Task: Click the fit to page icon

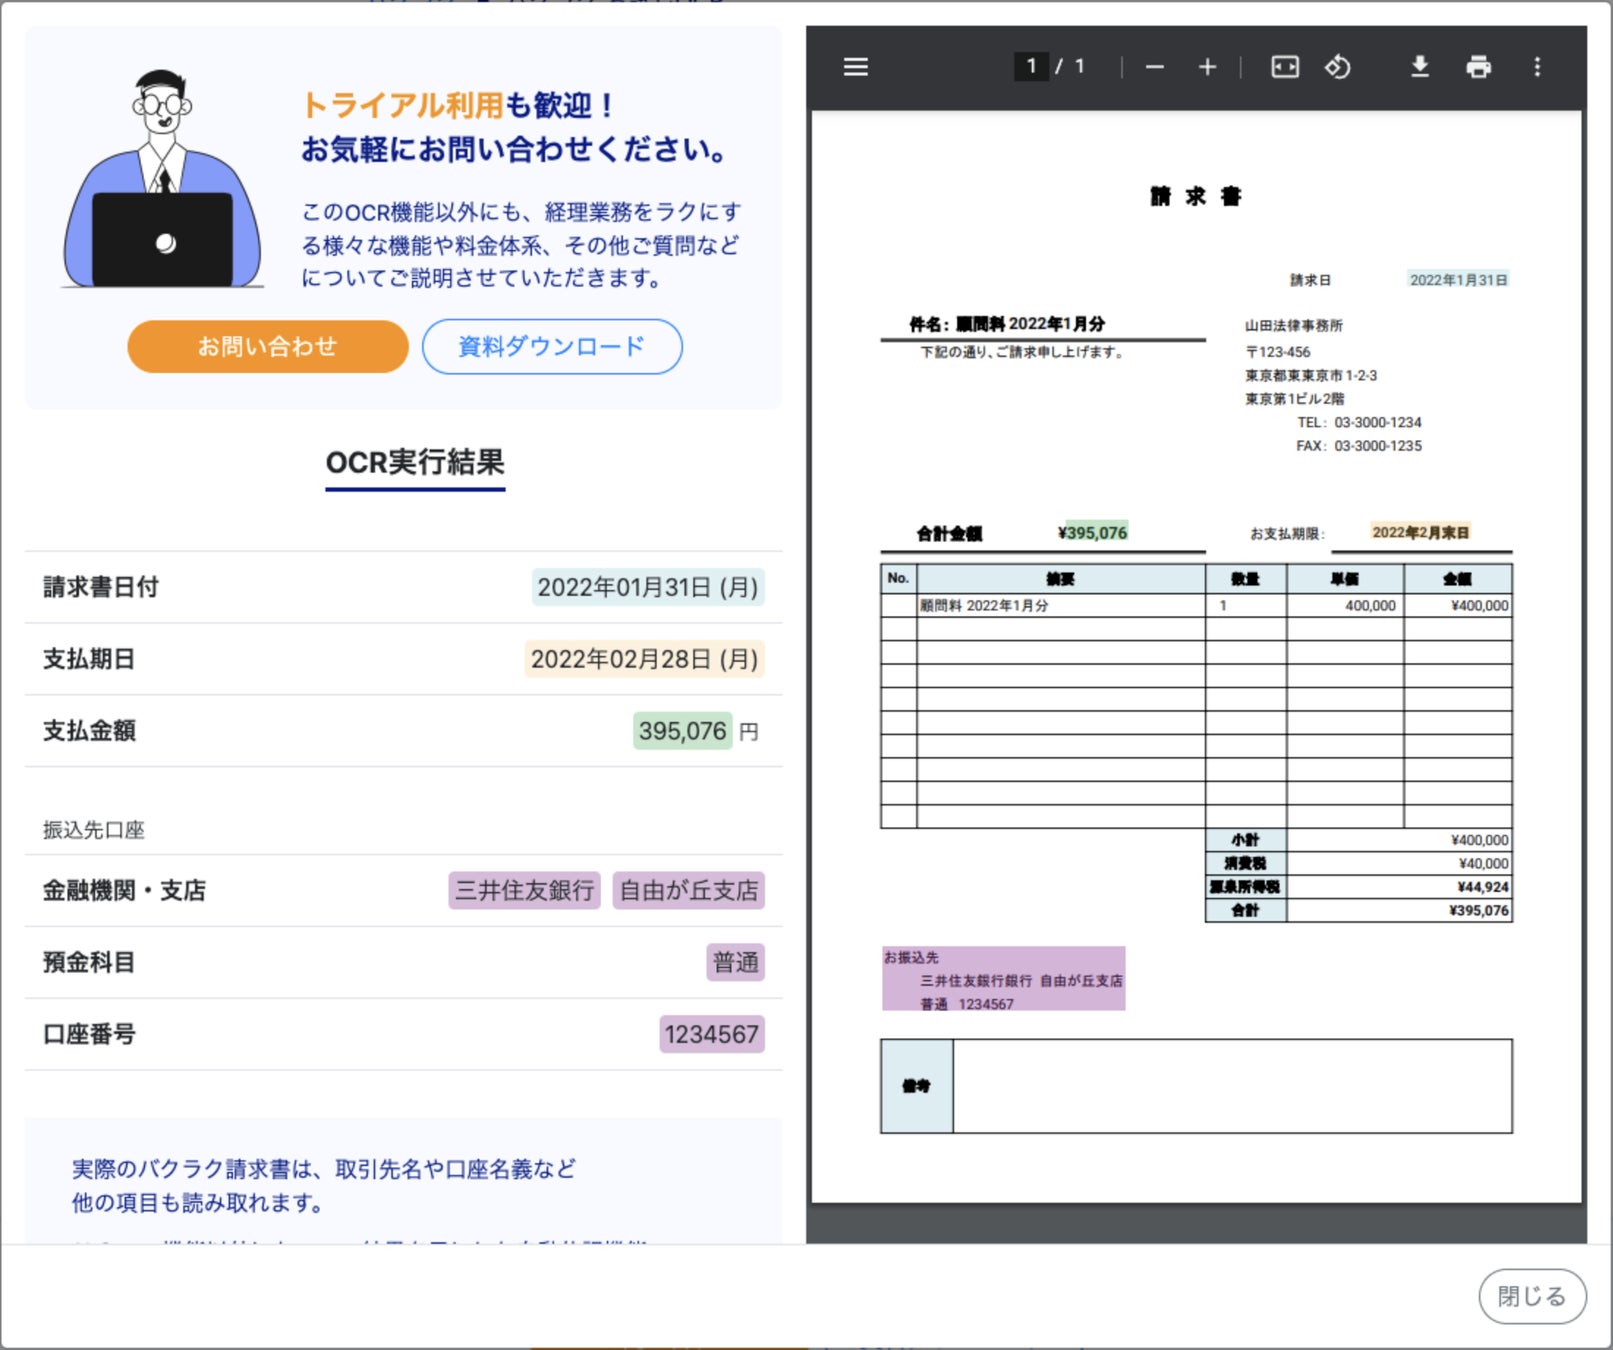Action: [x=1284, y=67]
